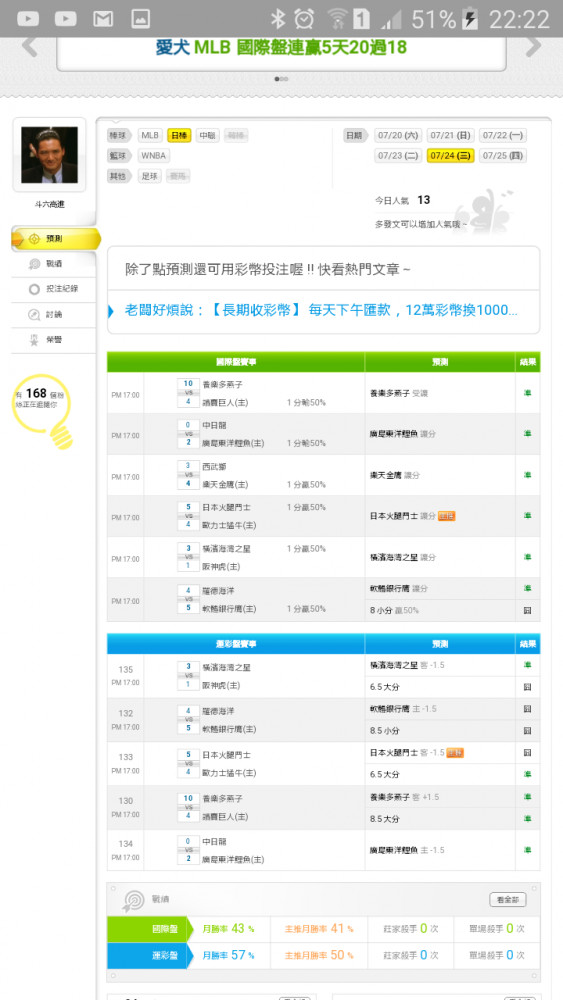Click the orange 主推 badge in 運彩盤 table
This screenshot has width=563, height=1000.
click(x=455, y=753)
